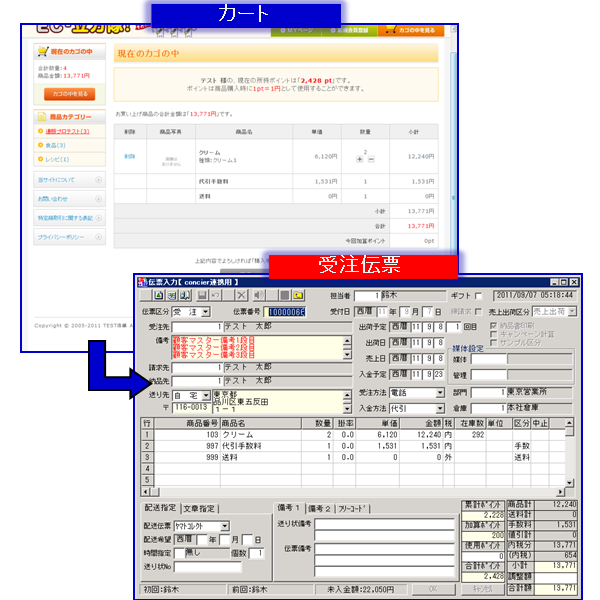Click the キャンセル button in slip window
This screenshot has width=600, height=600.
[483, 589]
